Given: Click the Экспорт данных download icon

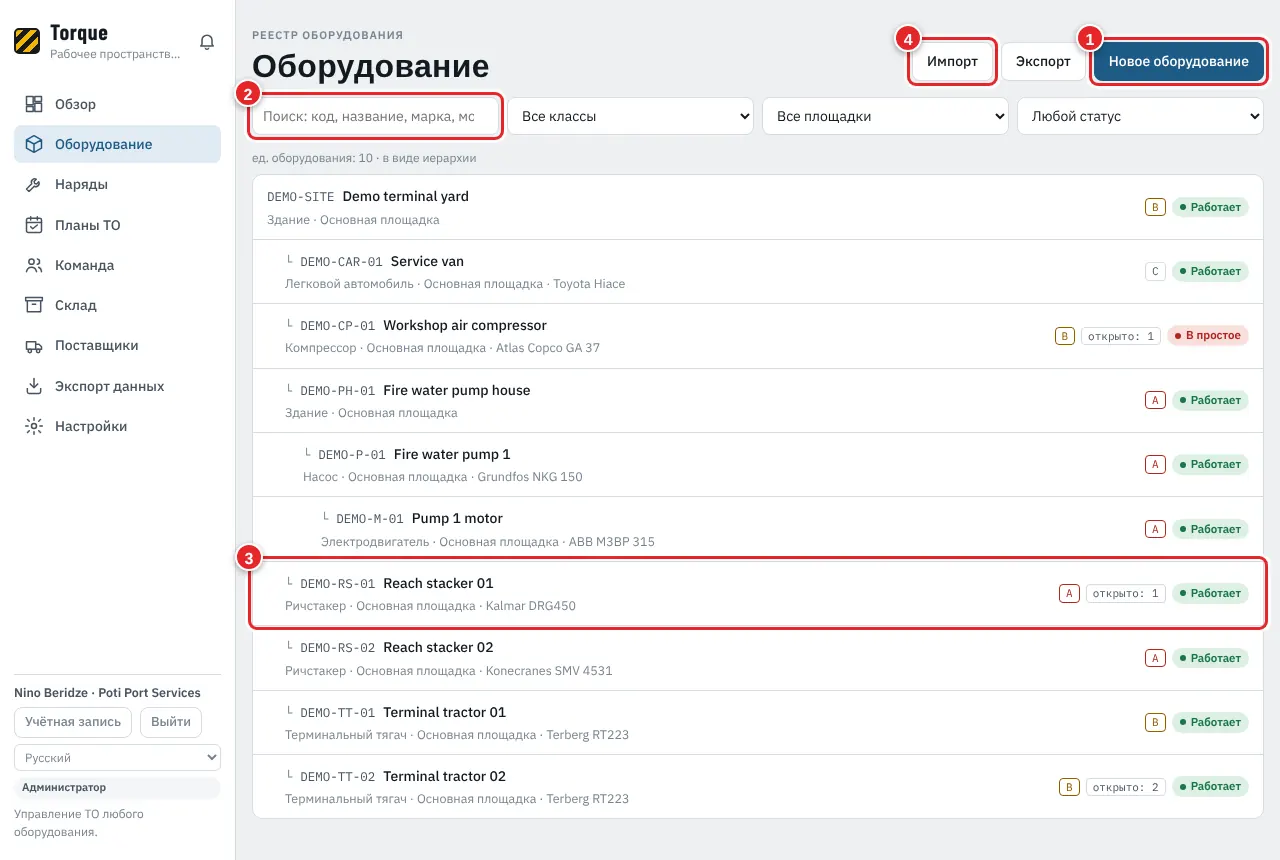Looking at the screenshot, I should 34,386.
